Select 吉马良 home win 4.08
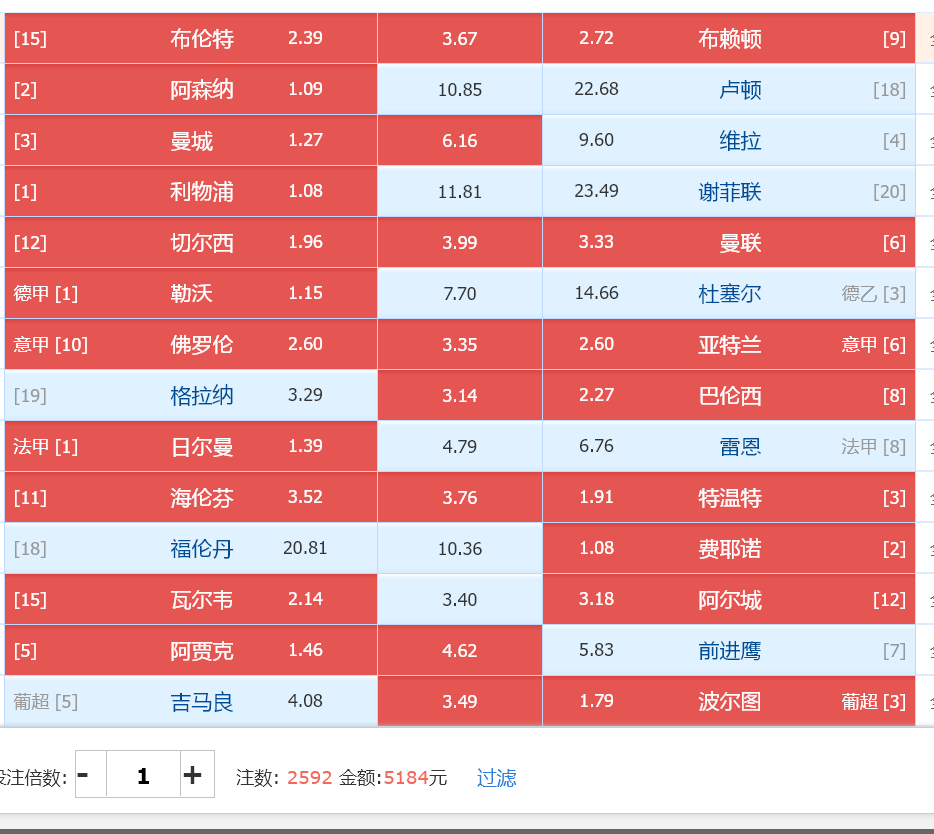The height and width of the screenshot is (834, 934). click(x=191, y=701)
